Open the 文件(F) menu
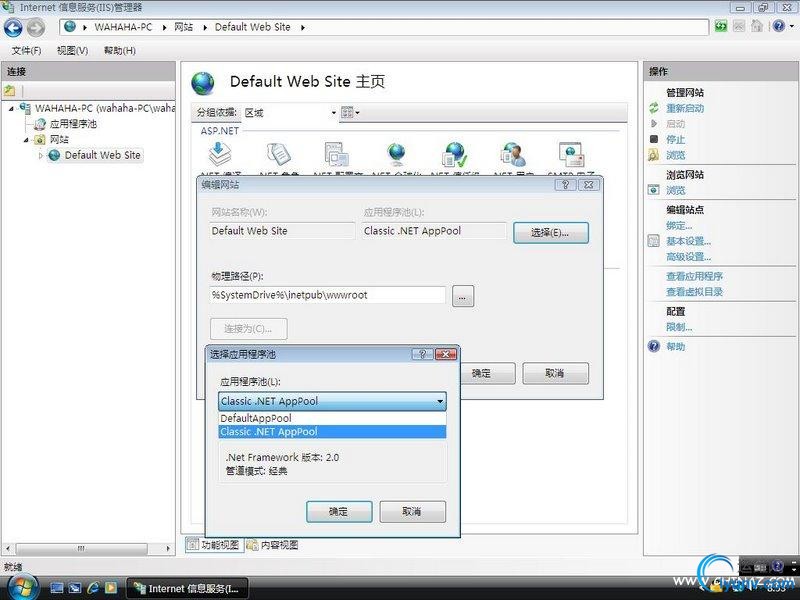 (x=26, y=51)
